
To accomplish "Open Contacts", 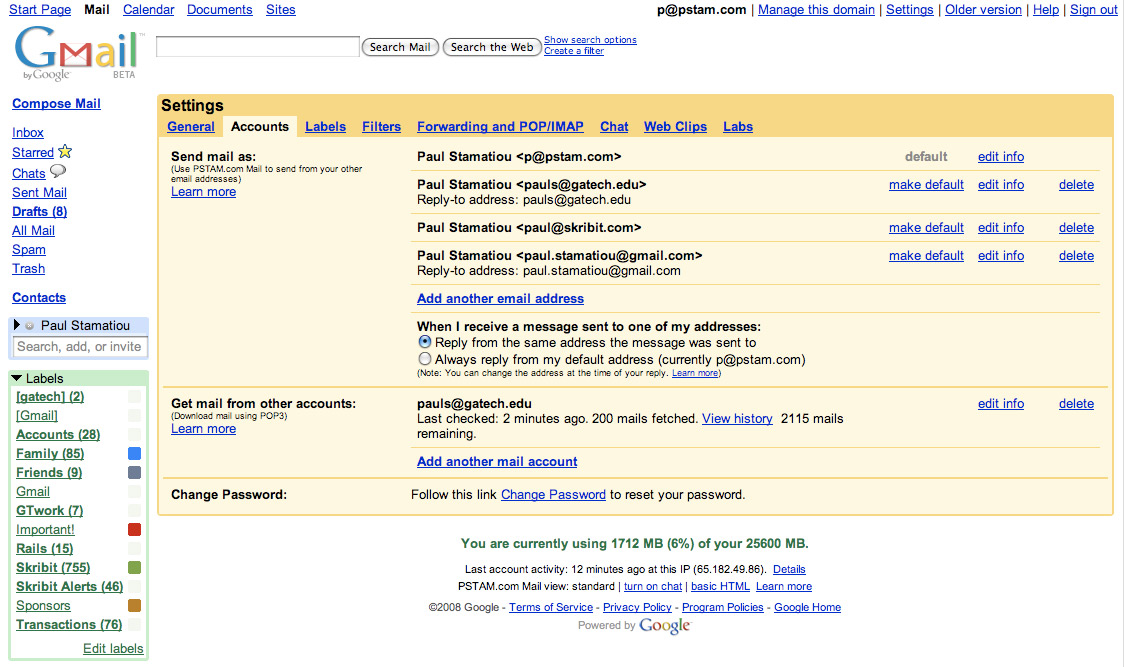I will pyautogui.click(x=39, y=298).
